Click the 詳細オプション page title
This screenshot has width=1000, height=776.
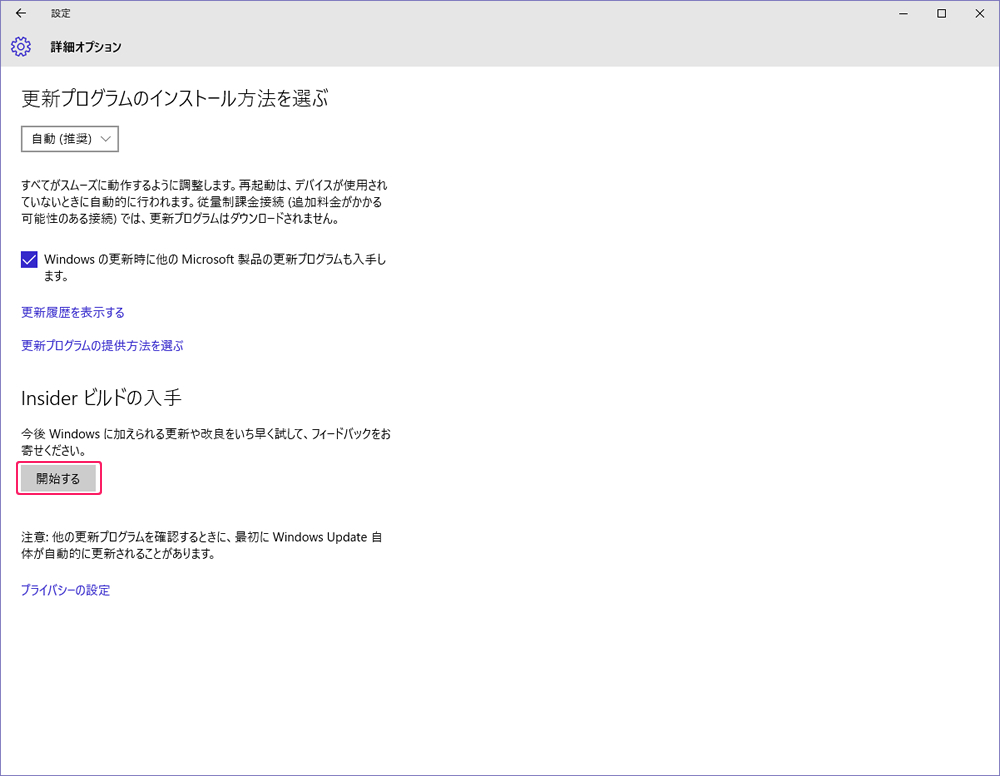point(86,47)
